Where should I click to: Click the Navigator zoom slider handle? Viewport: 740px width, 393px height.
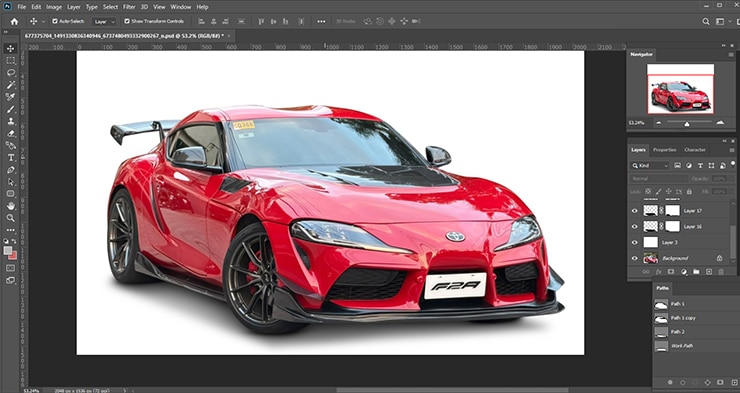(x=687, y=124)
